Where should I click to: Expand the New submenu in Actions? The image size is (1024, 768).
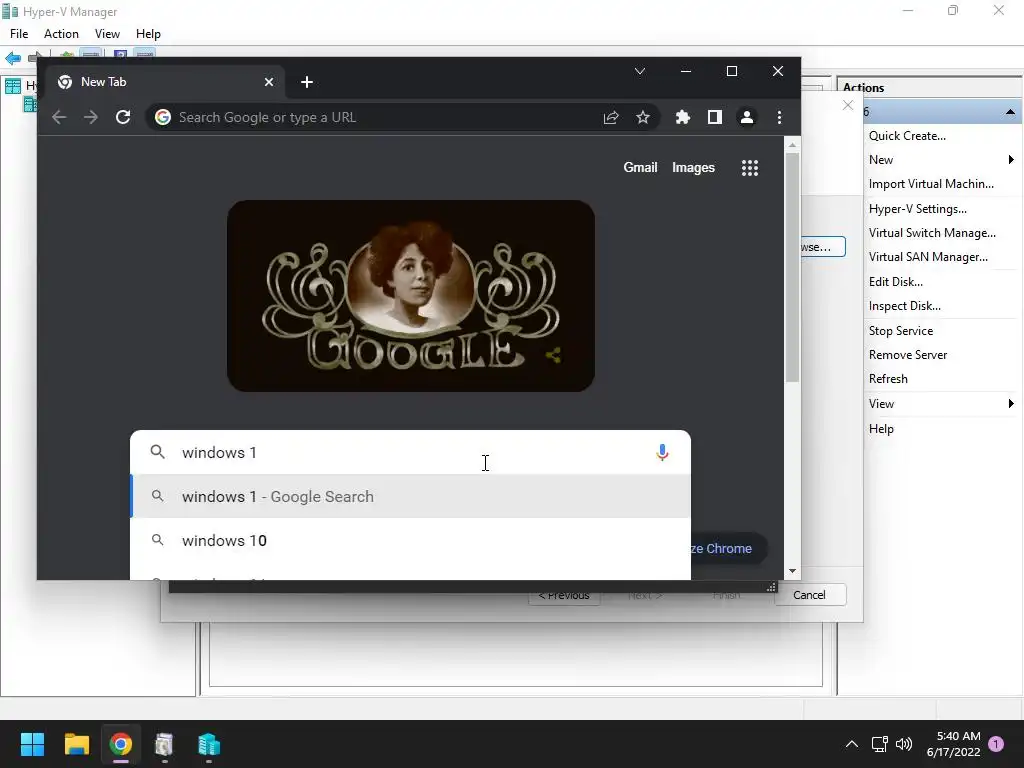click(x=941, y=160)
